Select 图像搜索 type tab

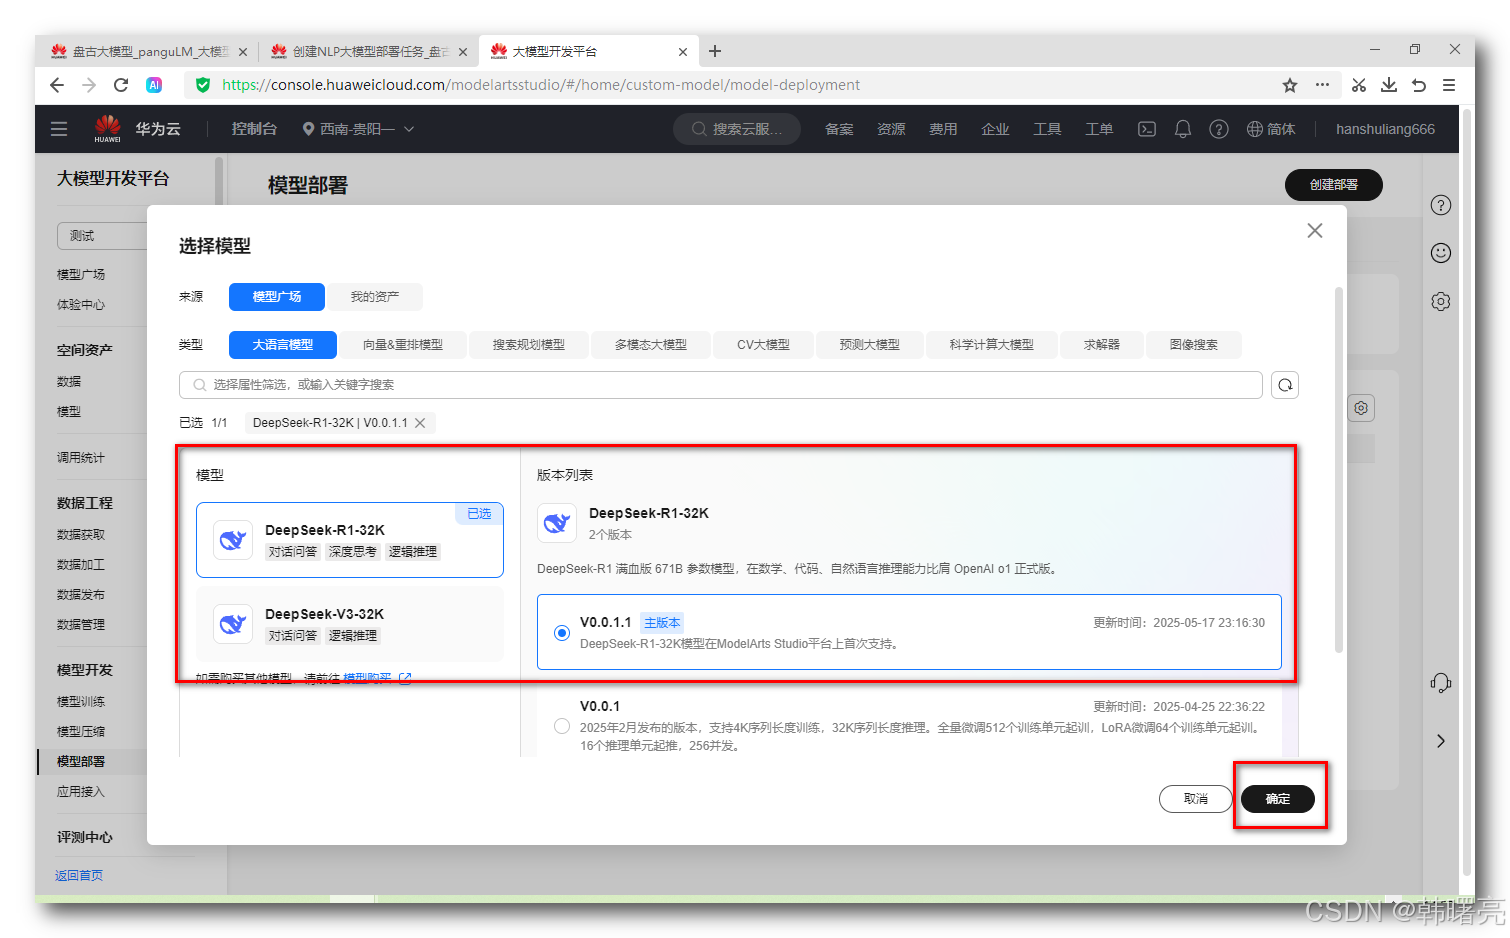pos(1194,345)
